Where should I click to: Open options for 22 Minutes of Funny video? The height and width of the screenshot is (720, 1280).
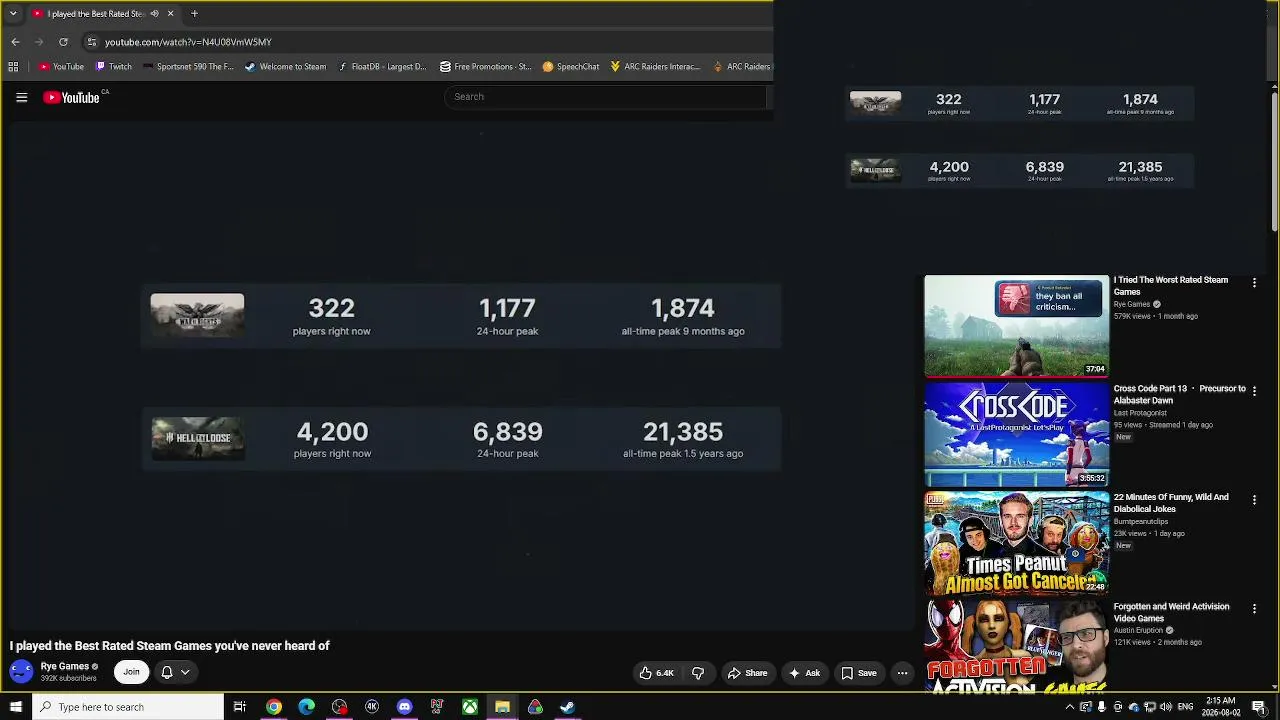[x=1254, y=500]
